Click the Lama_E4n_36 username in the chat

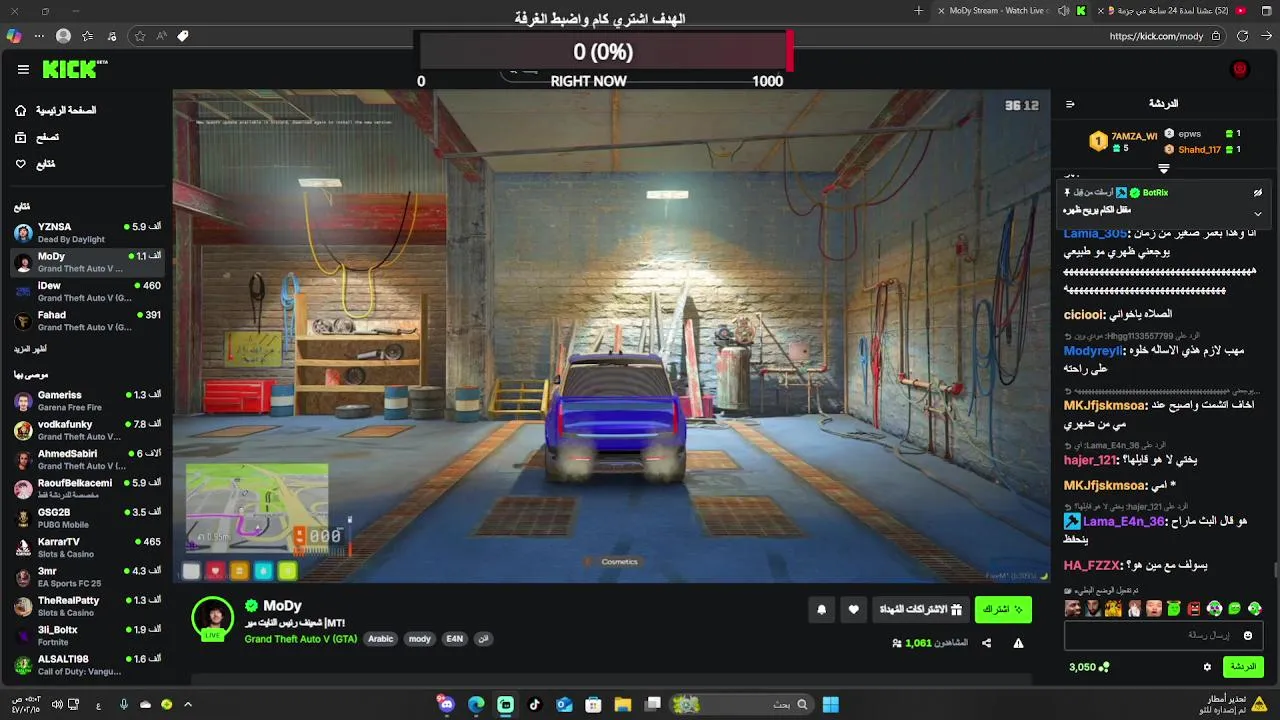click(x=1124, y=521)
